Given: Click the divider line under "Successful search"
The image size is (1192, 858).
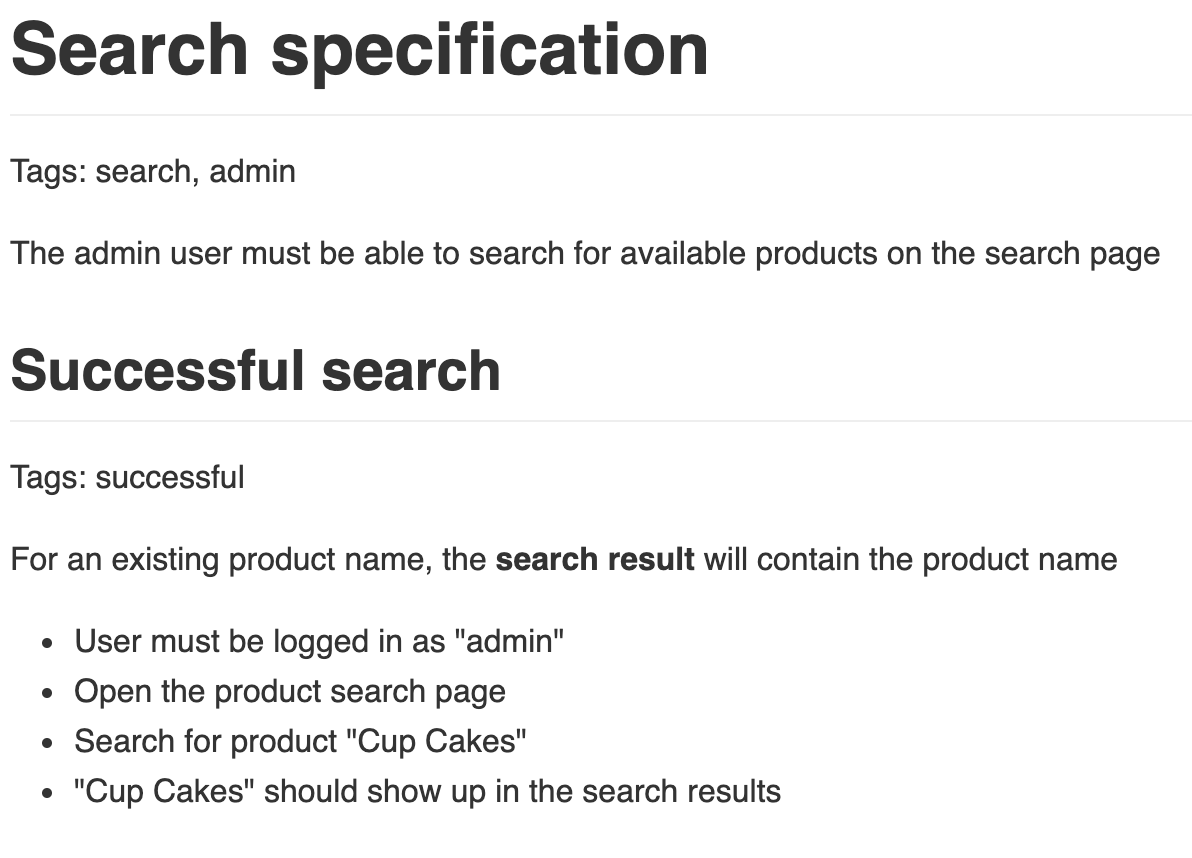Looking at the screenshot, I should click(x=600, y=421).
